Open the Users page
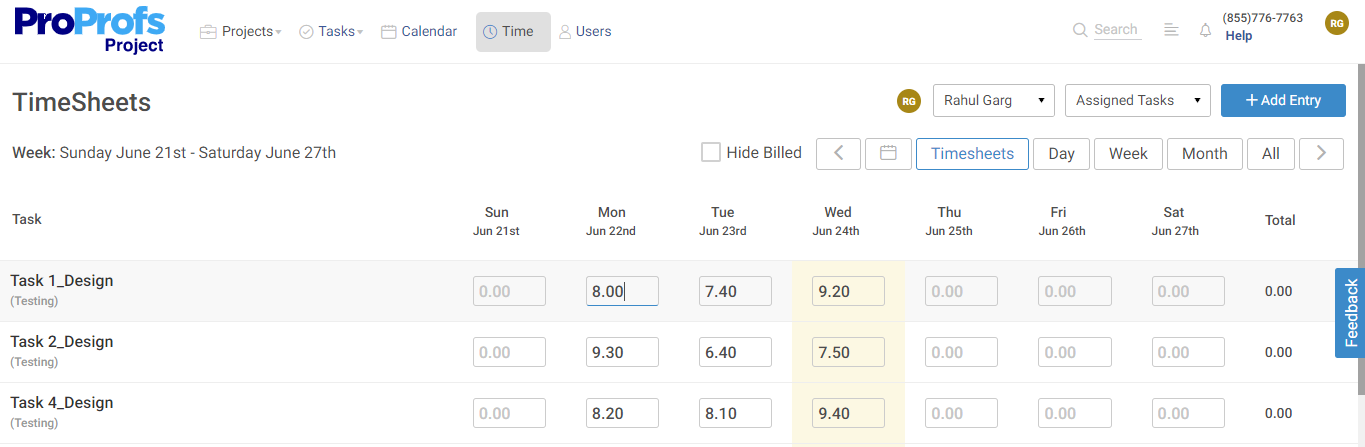Image resolution: width=1365 pixels, height=447 pixels. point(585,31)
